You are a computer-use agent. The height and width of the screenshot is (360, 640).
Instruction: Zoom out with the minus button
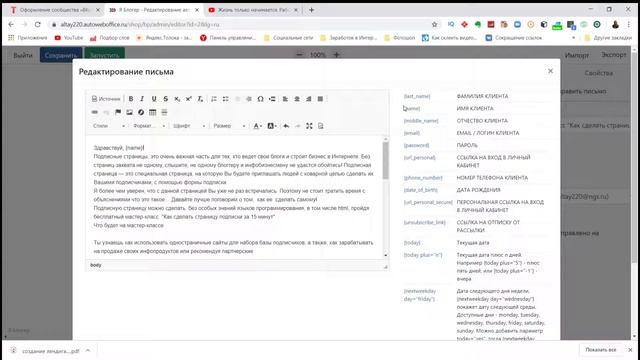coord(300,54)
